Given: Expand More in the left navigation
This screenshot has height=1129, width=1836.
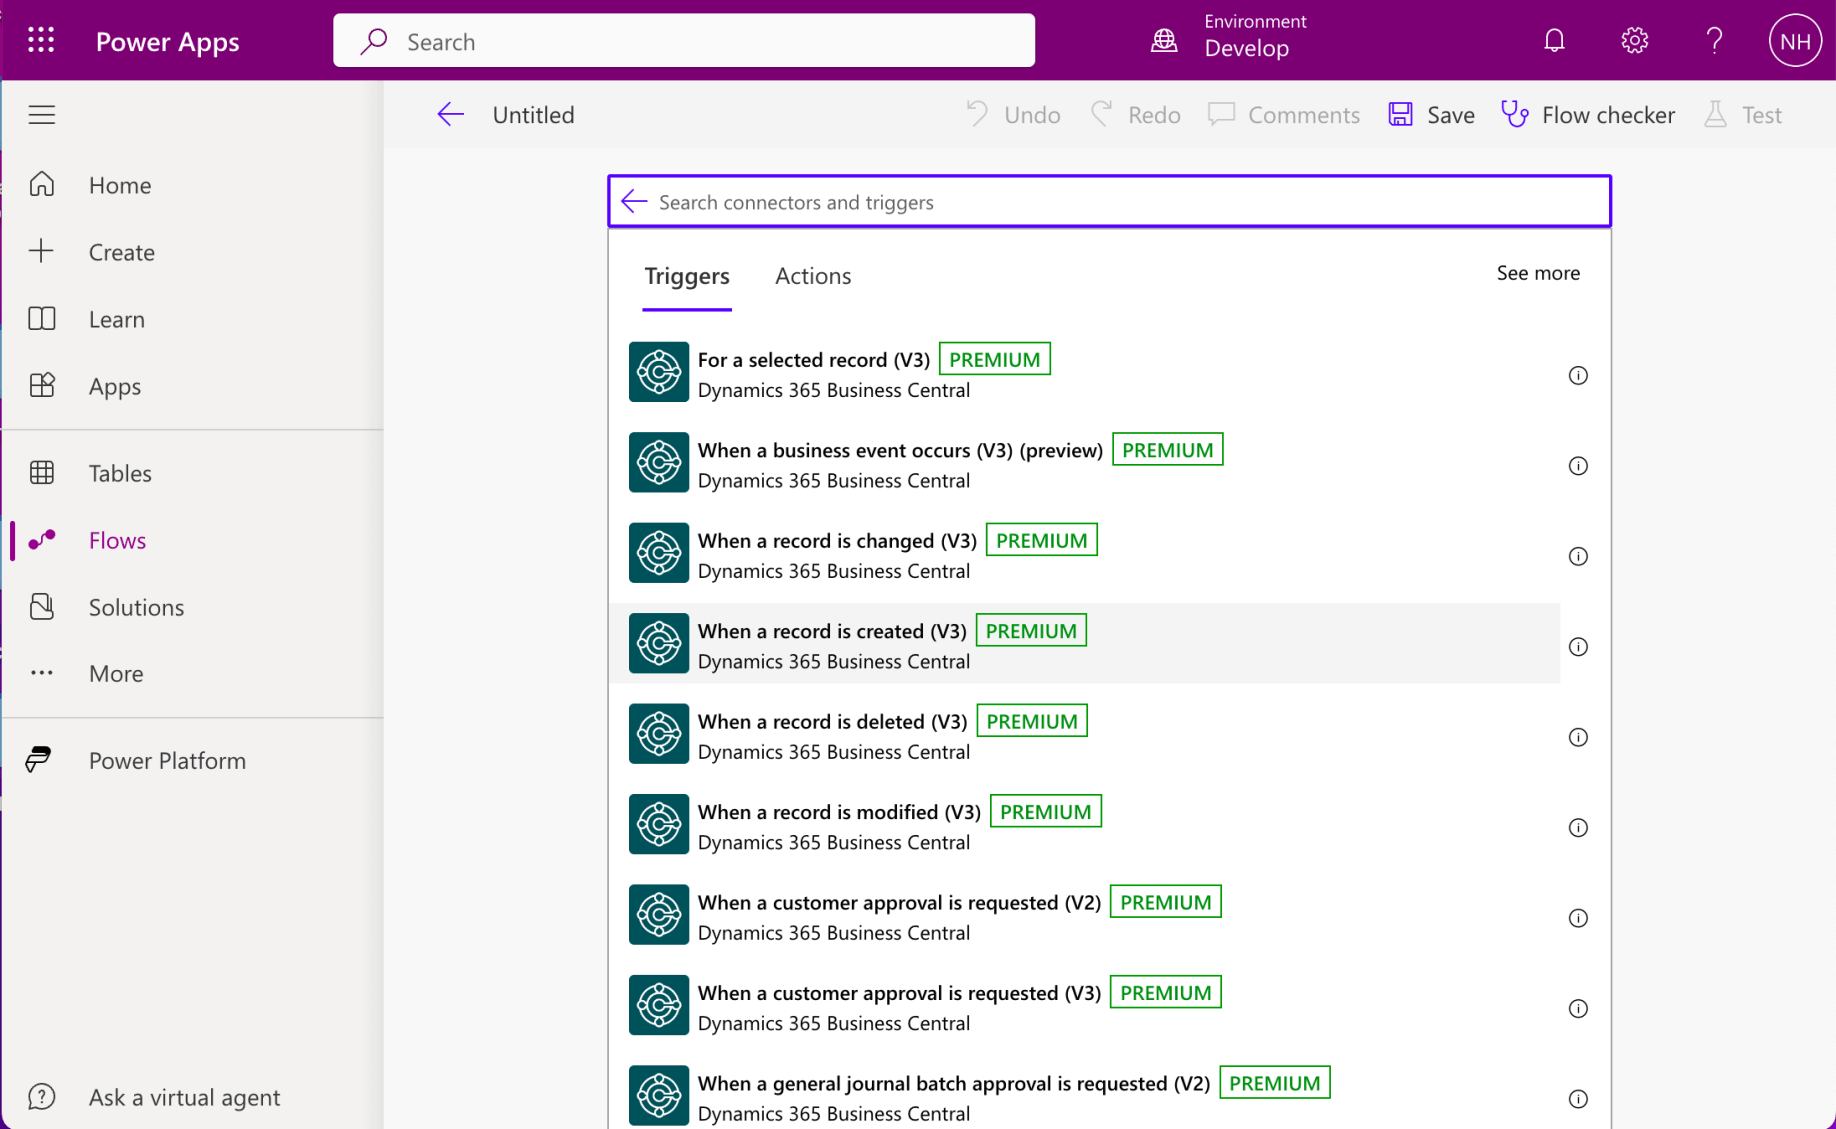Looking at the screenshot, I should point(115,673).
